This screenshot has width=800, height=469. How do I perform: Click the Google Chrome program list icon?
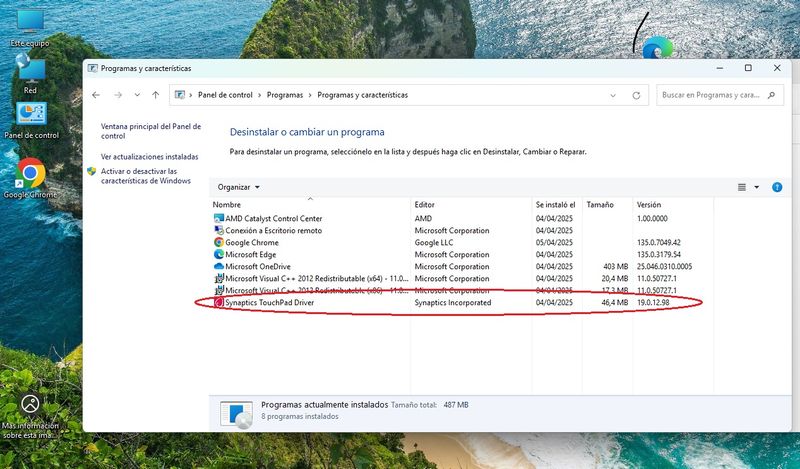pos(219,242)
